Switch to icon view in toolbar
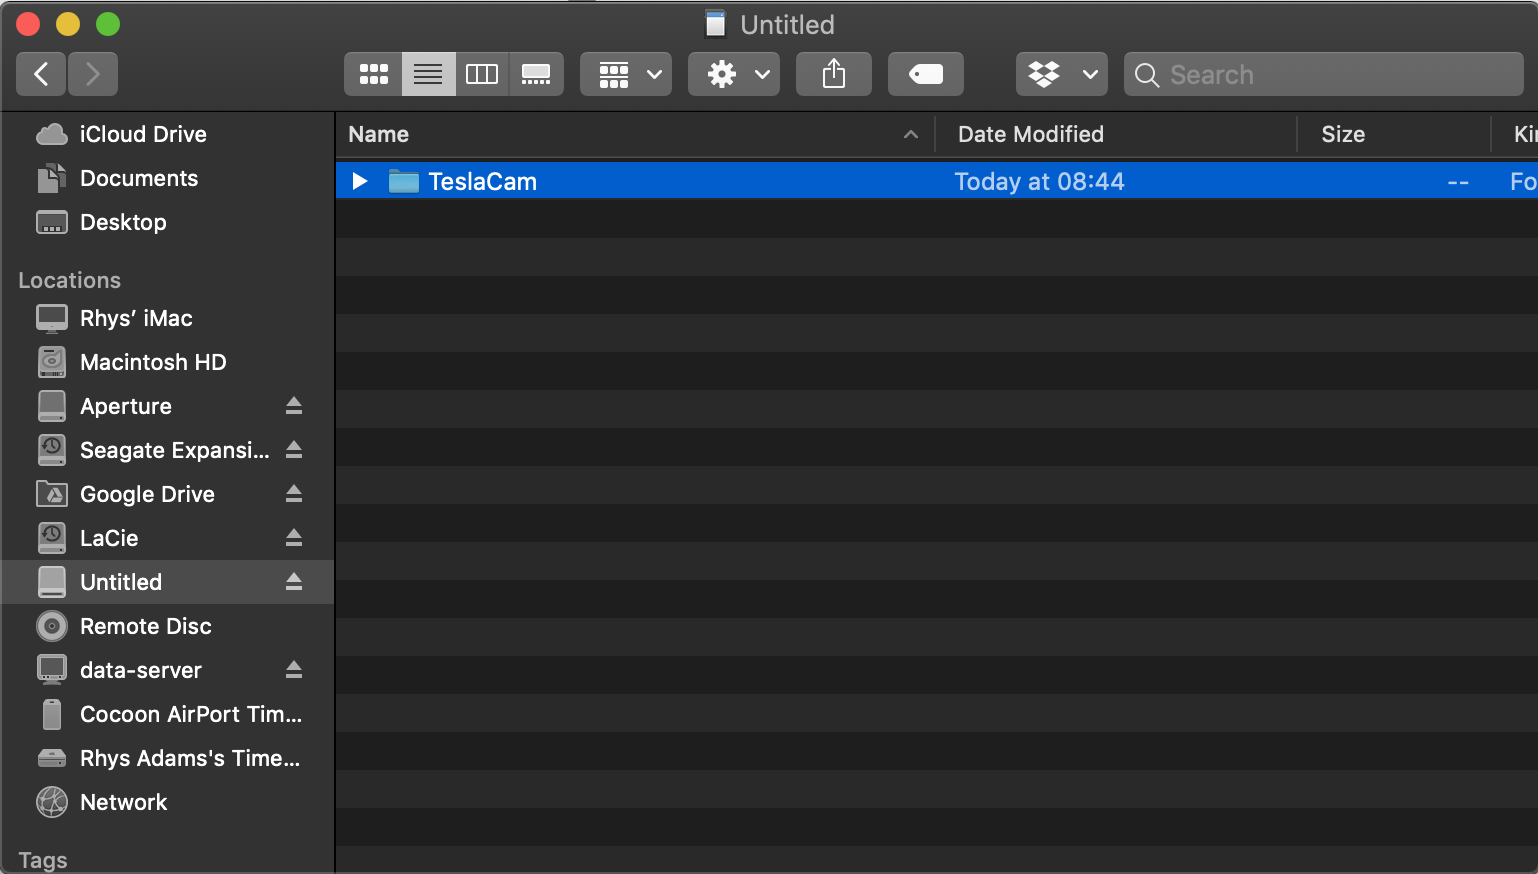This screenshot has width=1538, height=874. click(x=374, y=74)
